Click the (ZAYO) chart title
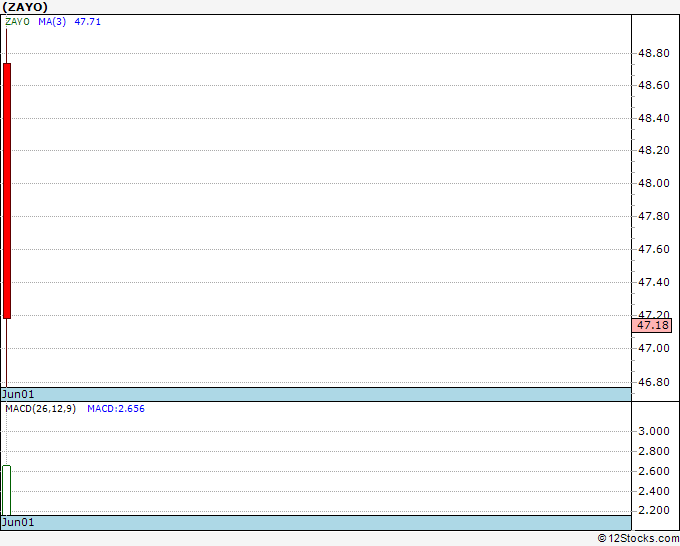The width and height of the screenshot is (680, 546). 25,7
